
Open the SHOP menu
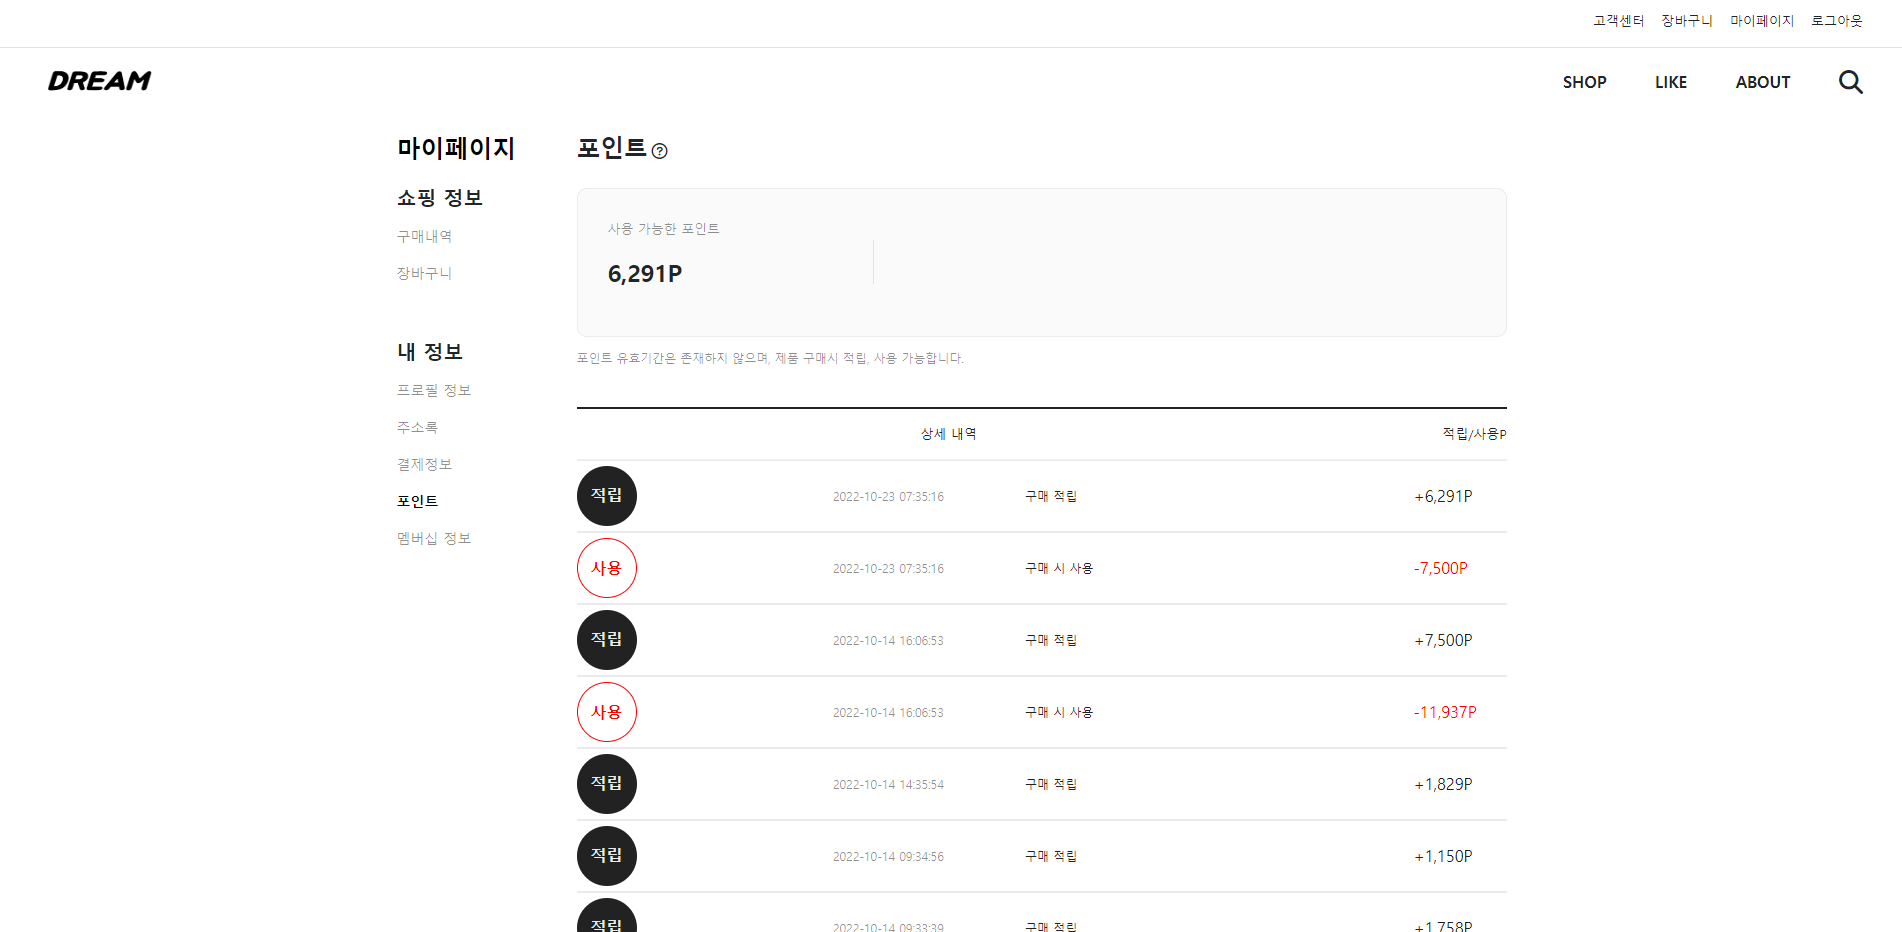coord(1584,82)
